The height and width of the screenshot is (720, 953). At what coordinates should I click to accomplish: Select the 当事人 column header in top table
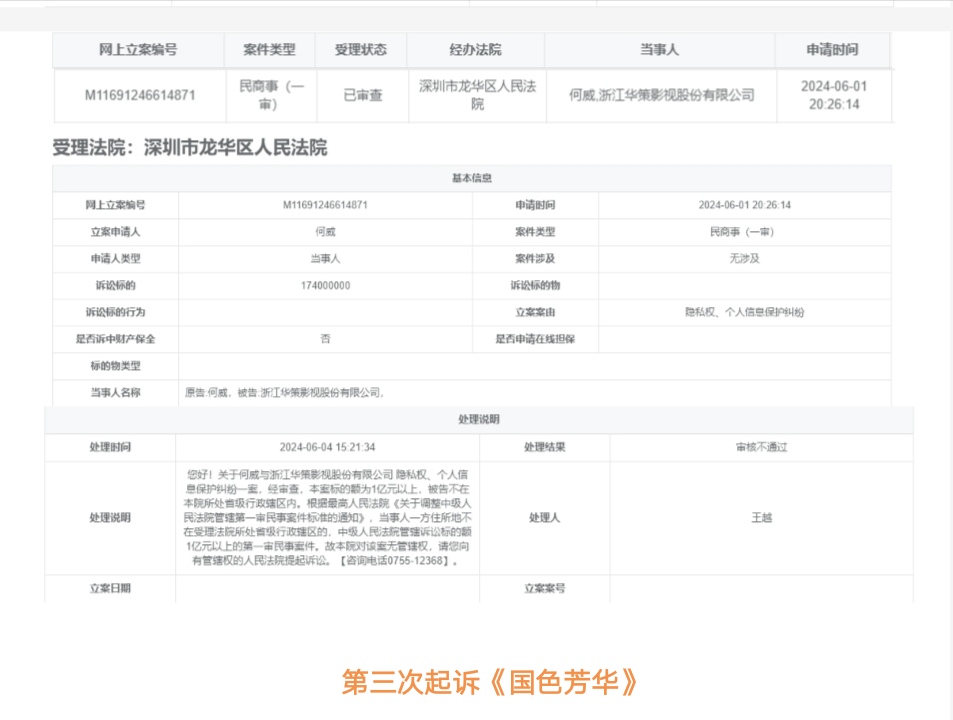(659, 50)
